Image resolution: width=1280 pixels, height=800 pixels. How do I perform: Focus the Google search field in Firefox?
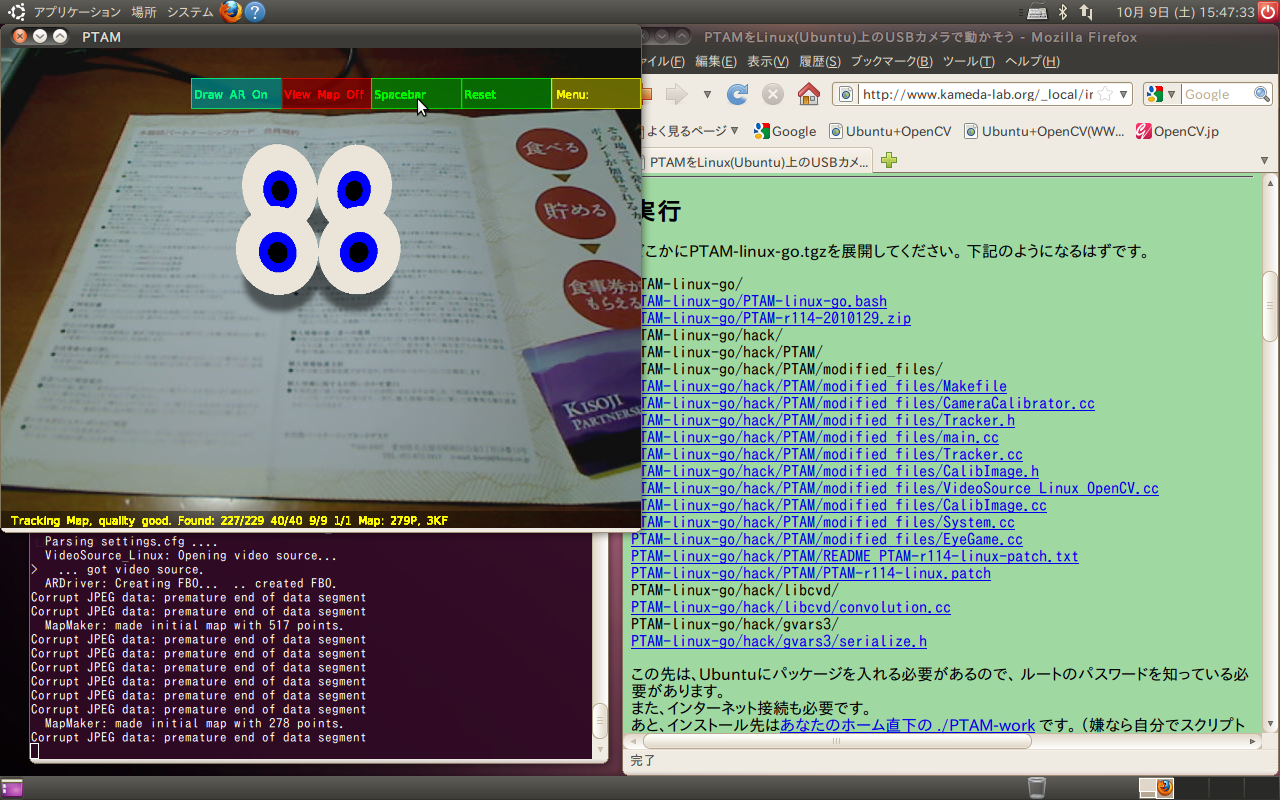1217,94
